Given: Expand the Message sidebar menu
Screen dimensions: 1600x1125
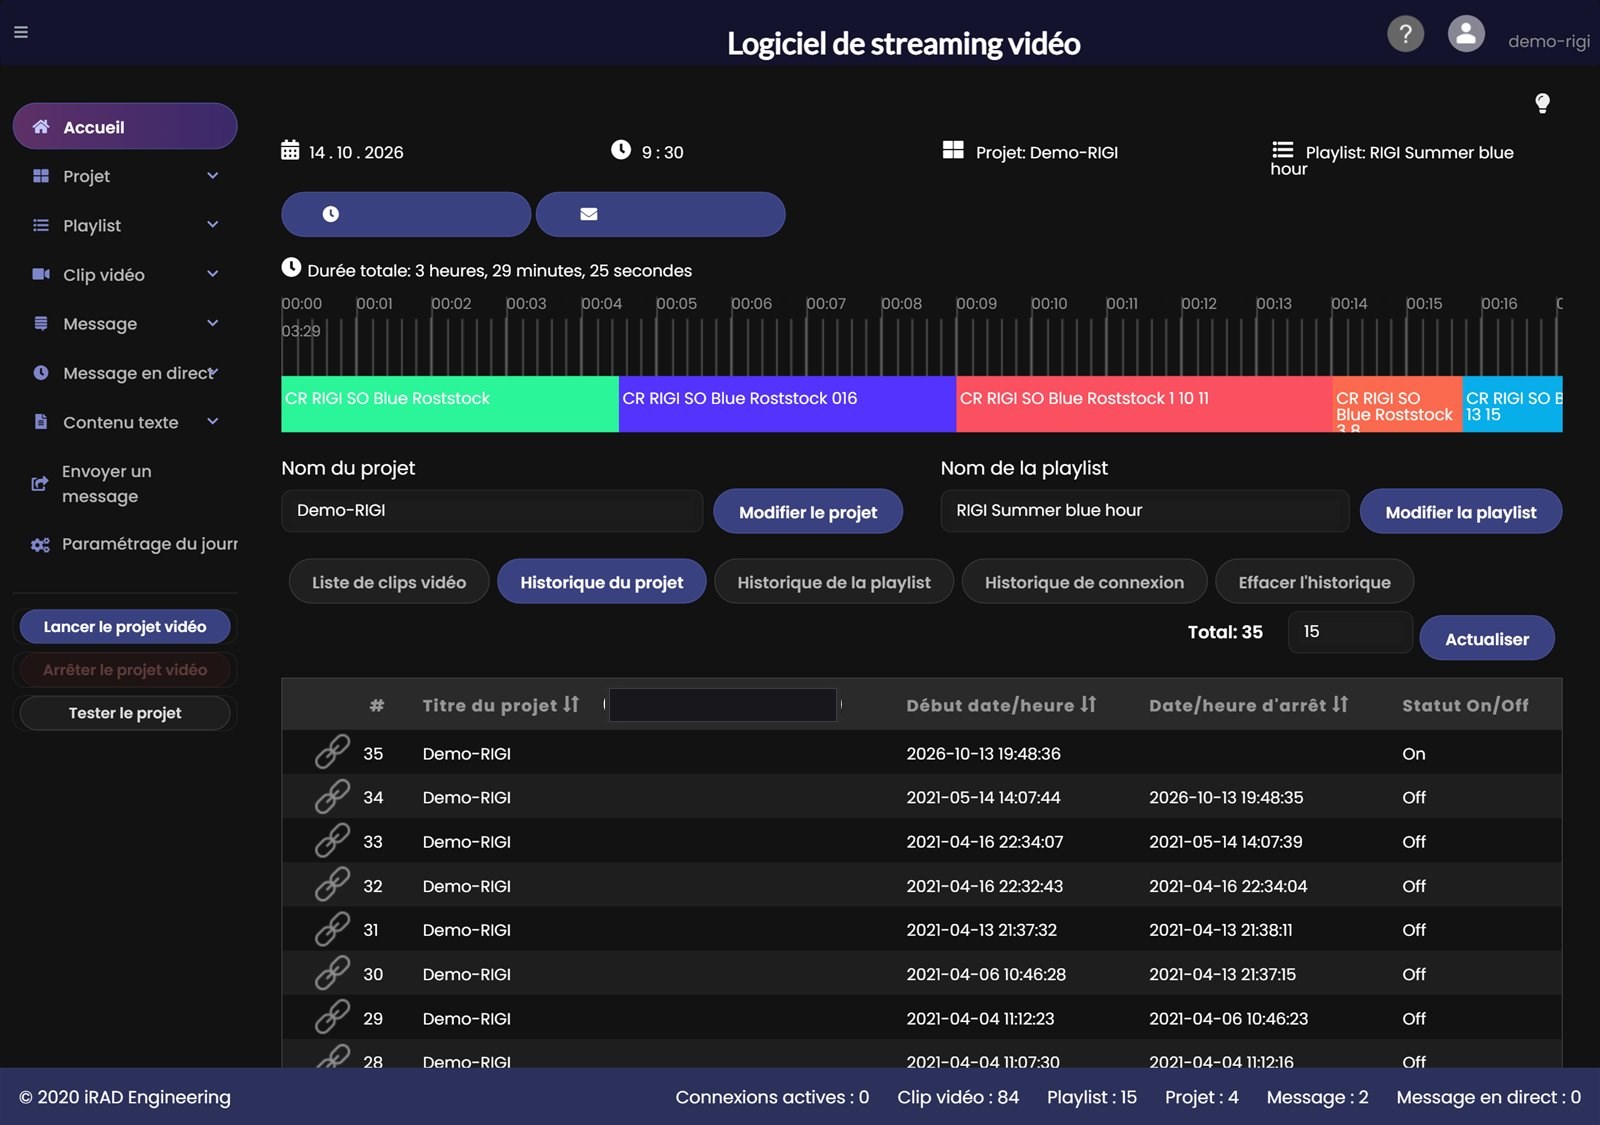Looking at the screenshot, I should (x=125, y=323).
